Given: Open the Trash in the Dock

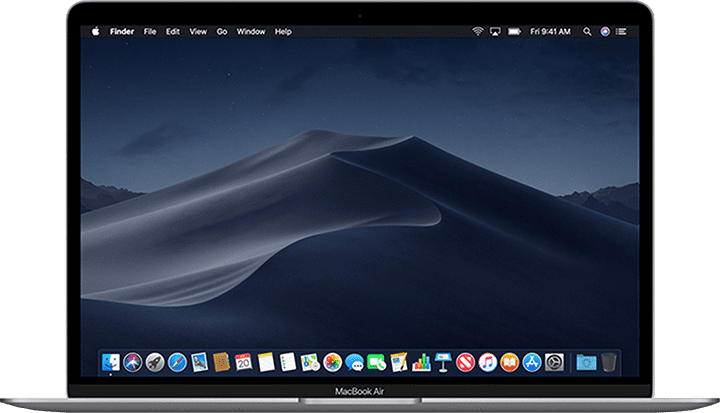Looking at the screenshot, I should pyautogui.click(x=609, y=361).
